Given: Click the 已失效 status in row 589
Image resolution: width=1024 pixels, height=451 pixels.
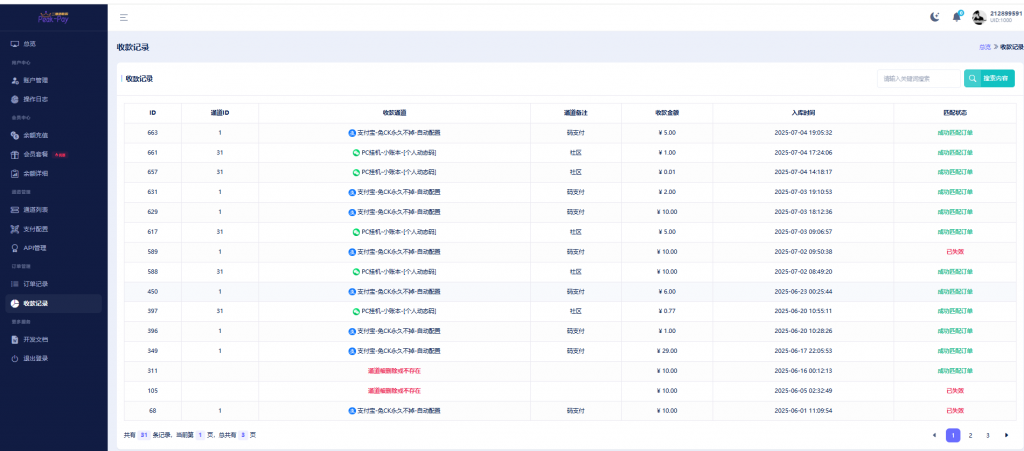Looking at the screenshot, I should 955,252.
